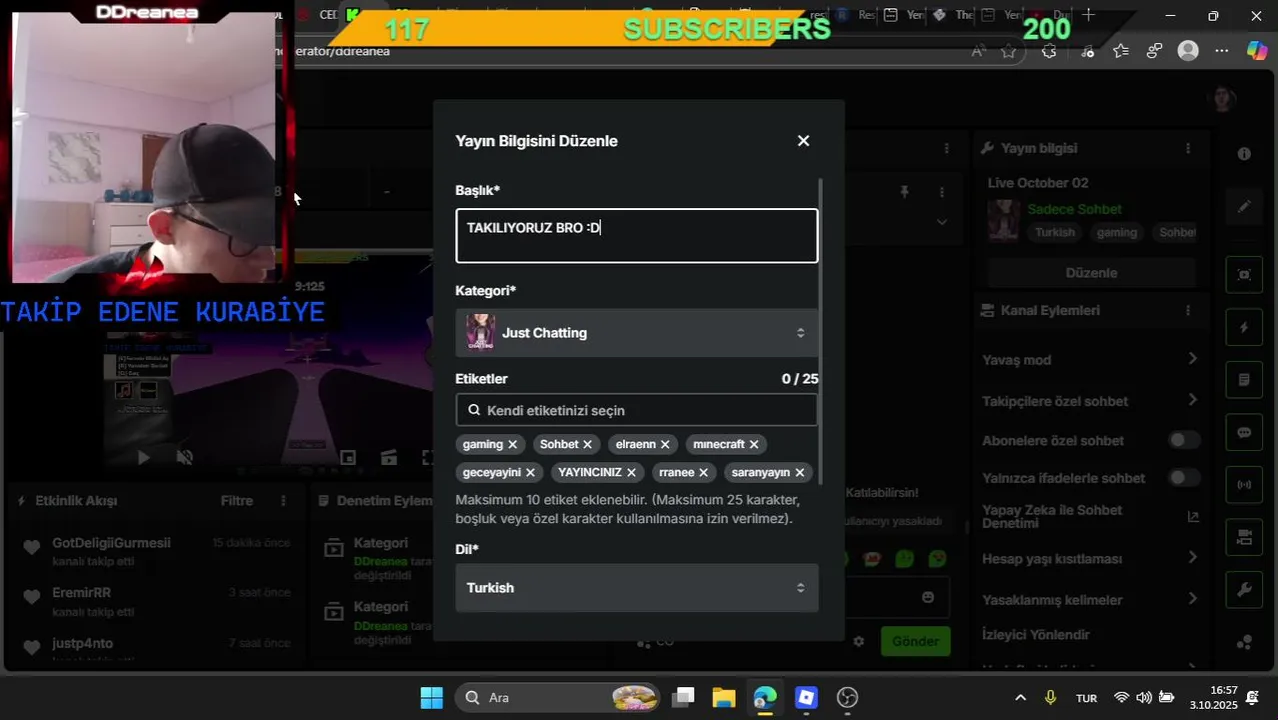The image size is (1278, 720).
Task: Click the Kendi etiketinizi seçin tag search box
Action: (636, 410)
